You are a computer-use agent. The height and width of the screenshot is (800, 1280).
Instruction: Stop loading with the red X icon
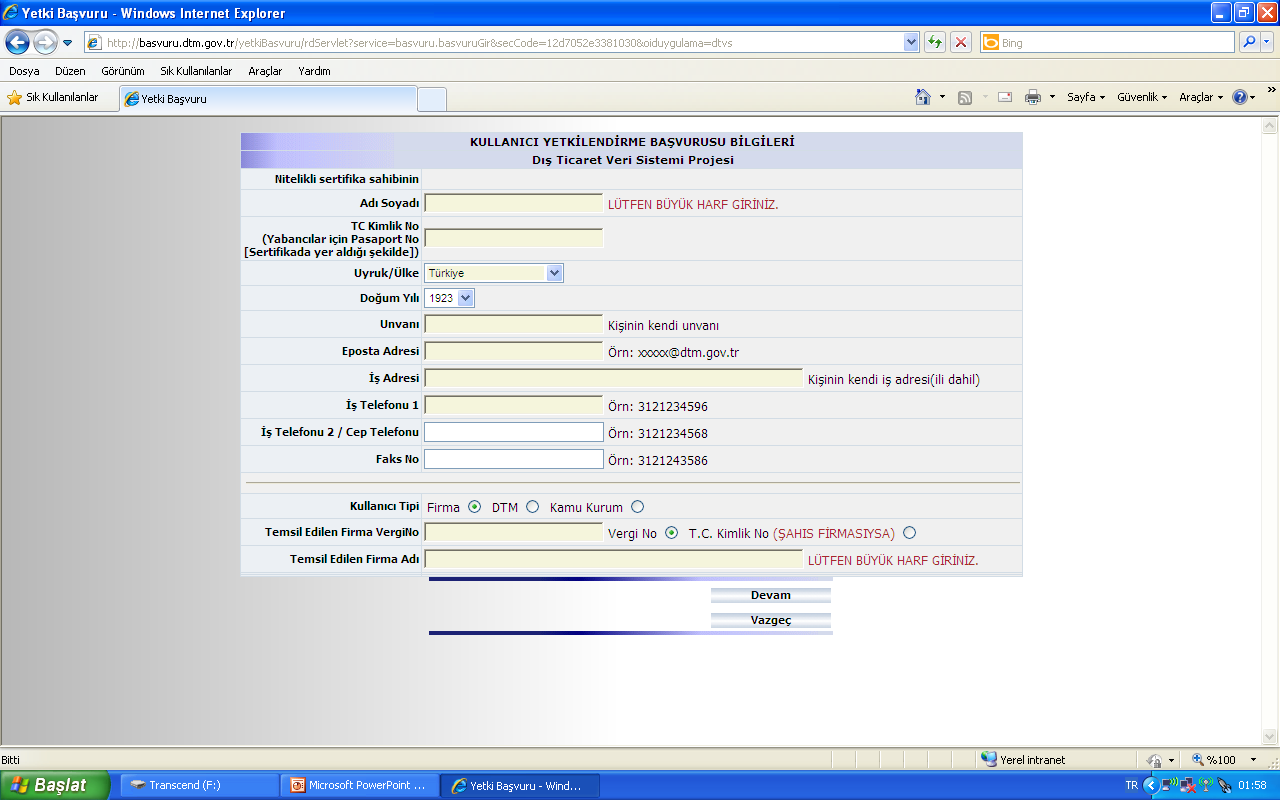[x=961, y=42]
